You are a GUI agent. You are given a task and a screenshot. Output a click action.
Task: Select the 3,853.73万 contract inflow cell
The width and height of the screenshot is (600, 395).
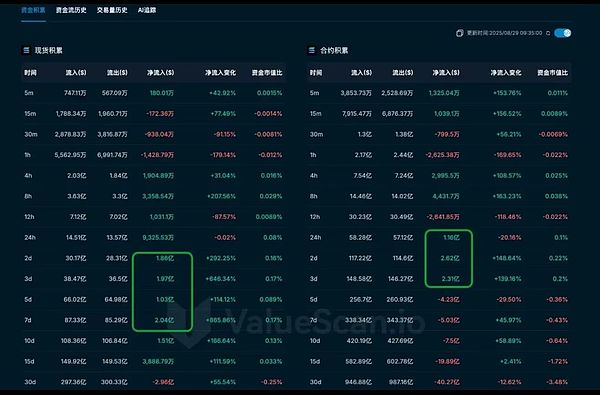pyautogui.click(x=356, y=93)
